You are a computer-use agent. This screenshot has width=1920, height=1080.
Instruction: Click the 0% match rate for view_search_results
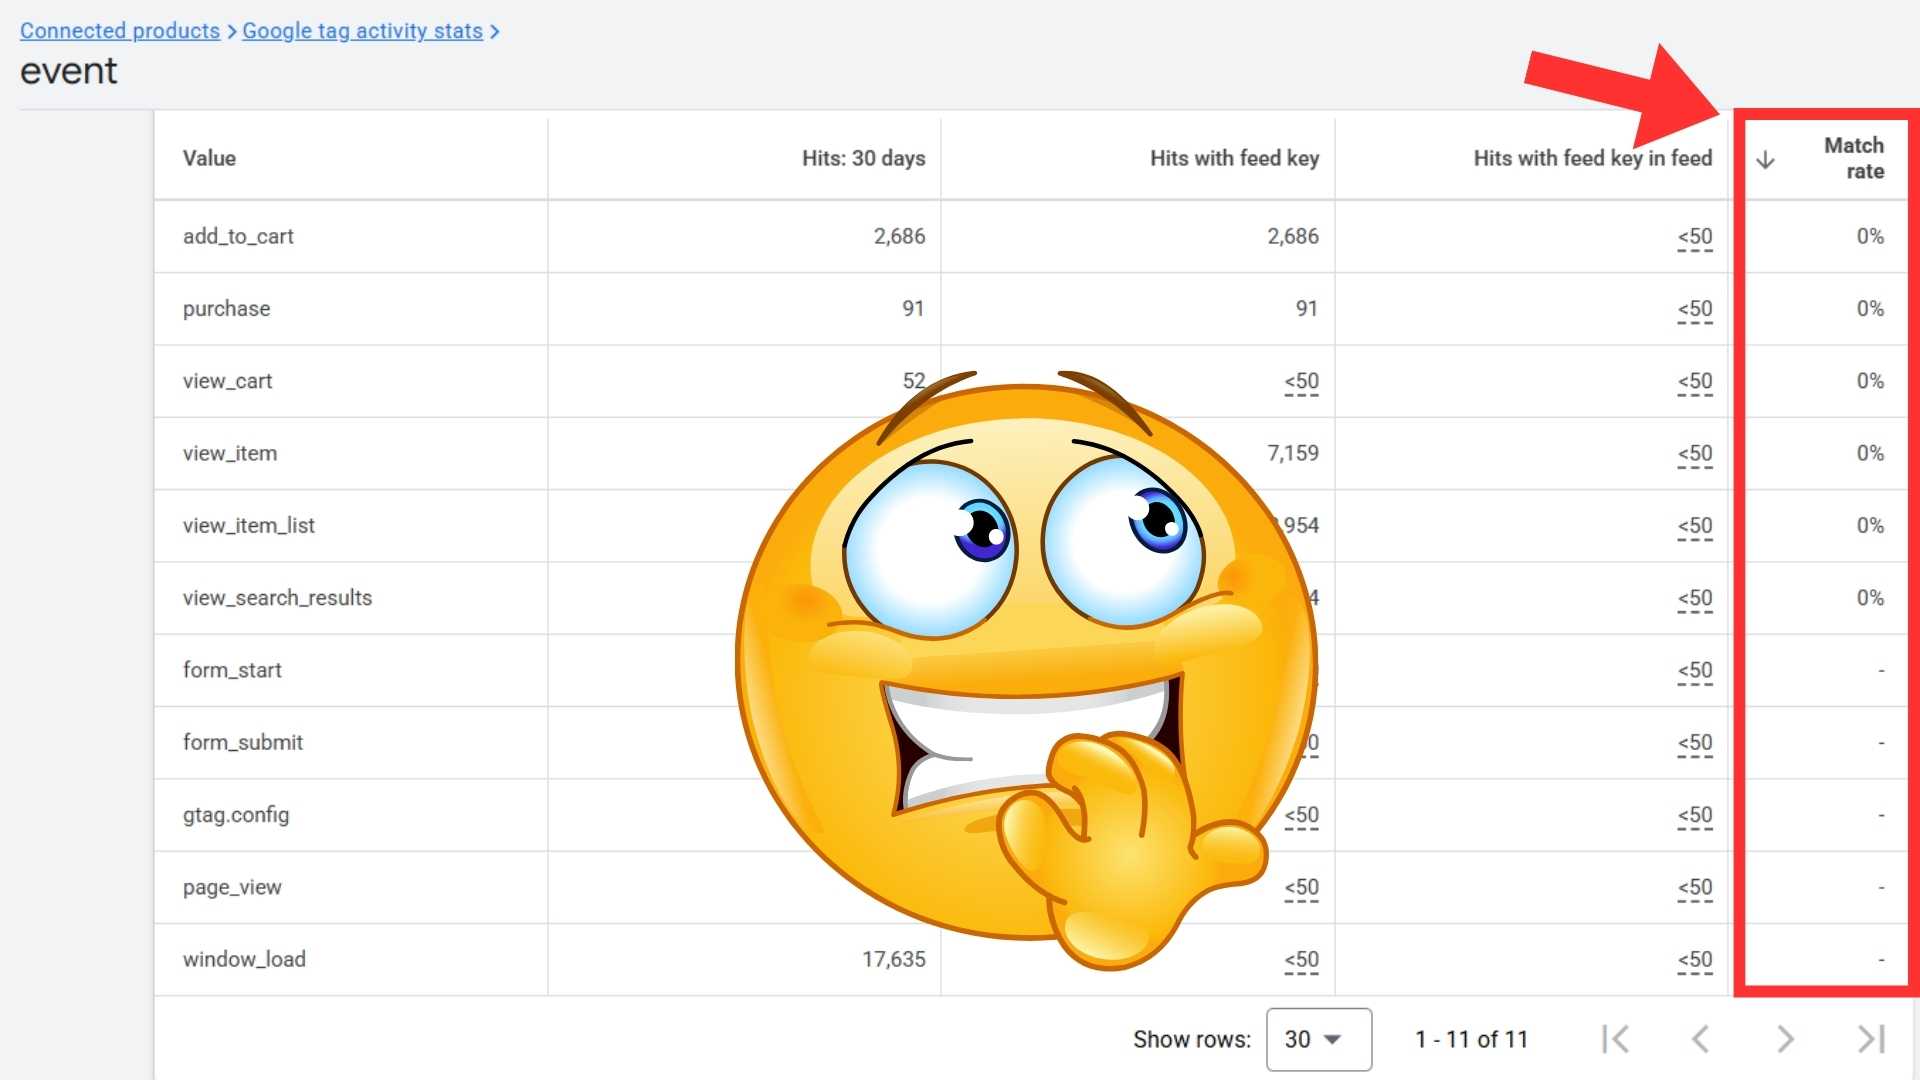[1870, 597]
